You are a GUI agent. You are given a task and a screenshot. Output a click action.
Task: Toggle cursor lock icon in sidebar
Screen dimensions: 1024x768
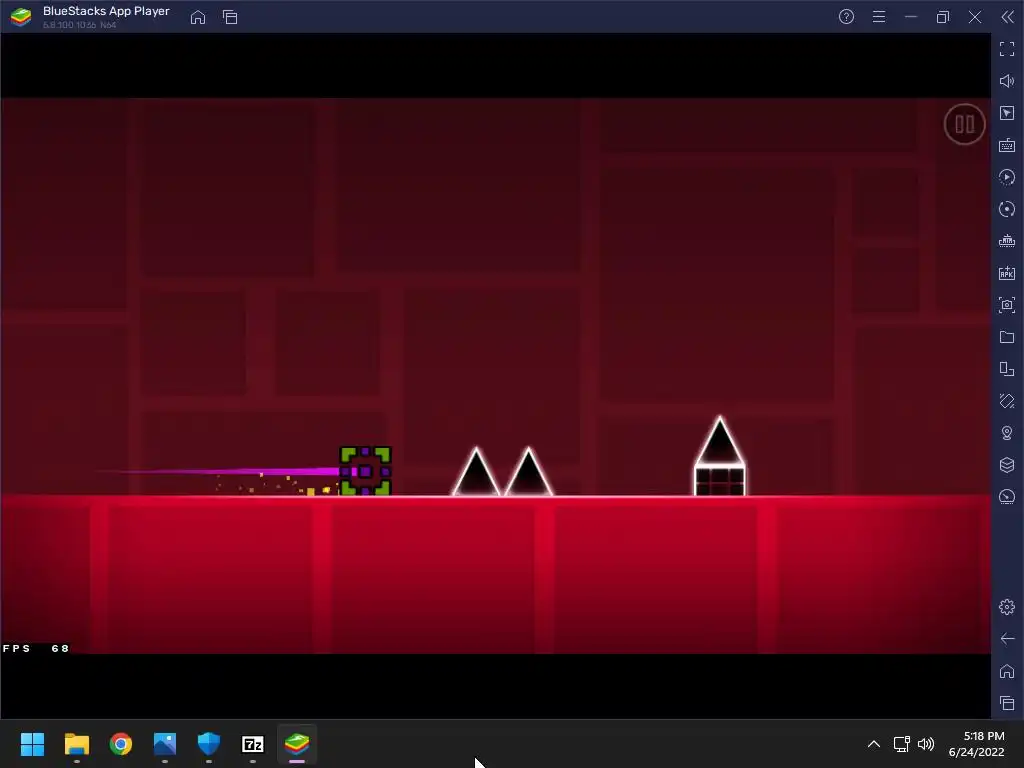(1007, 113)
